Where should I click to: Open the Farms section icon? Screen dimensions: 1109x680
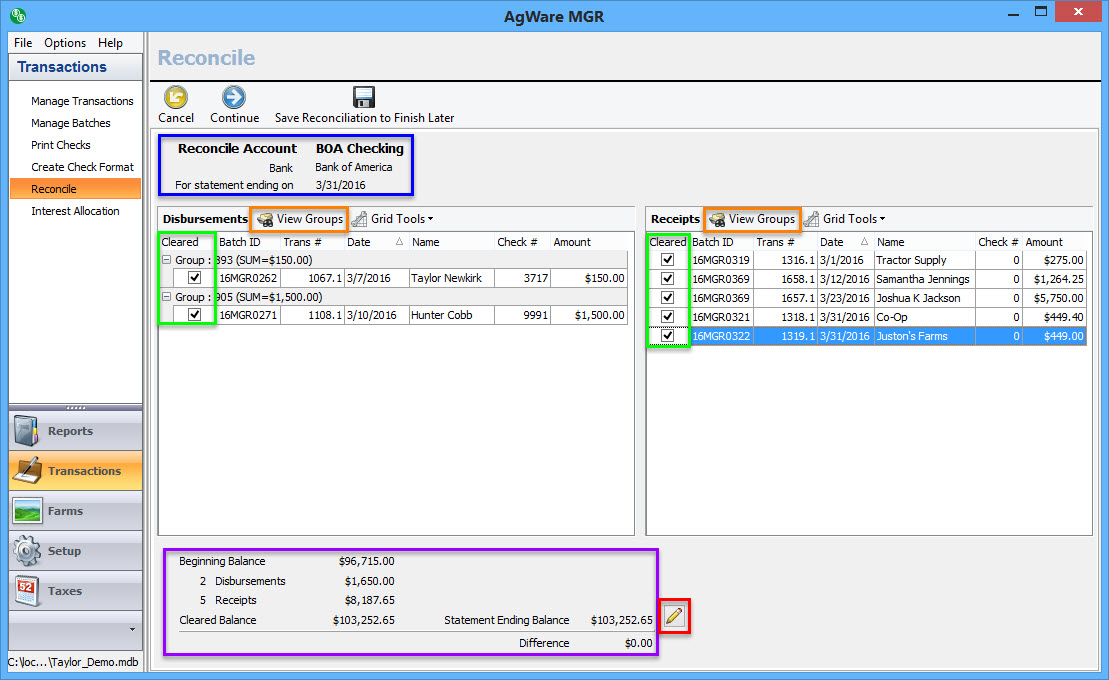point(29,511)
